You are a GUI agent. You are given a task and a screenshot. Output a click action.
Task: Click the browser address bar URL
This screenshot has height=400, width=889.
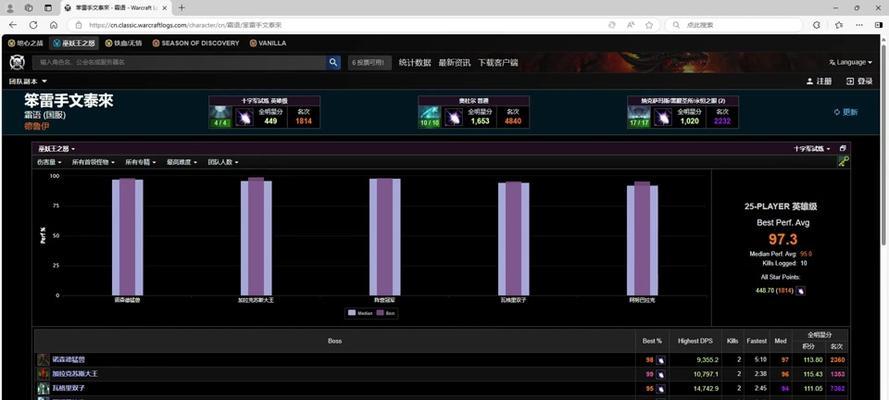(x=185, y=25)
